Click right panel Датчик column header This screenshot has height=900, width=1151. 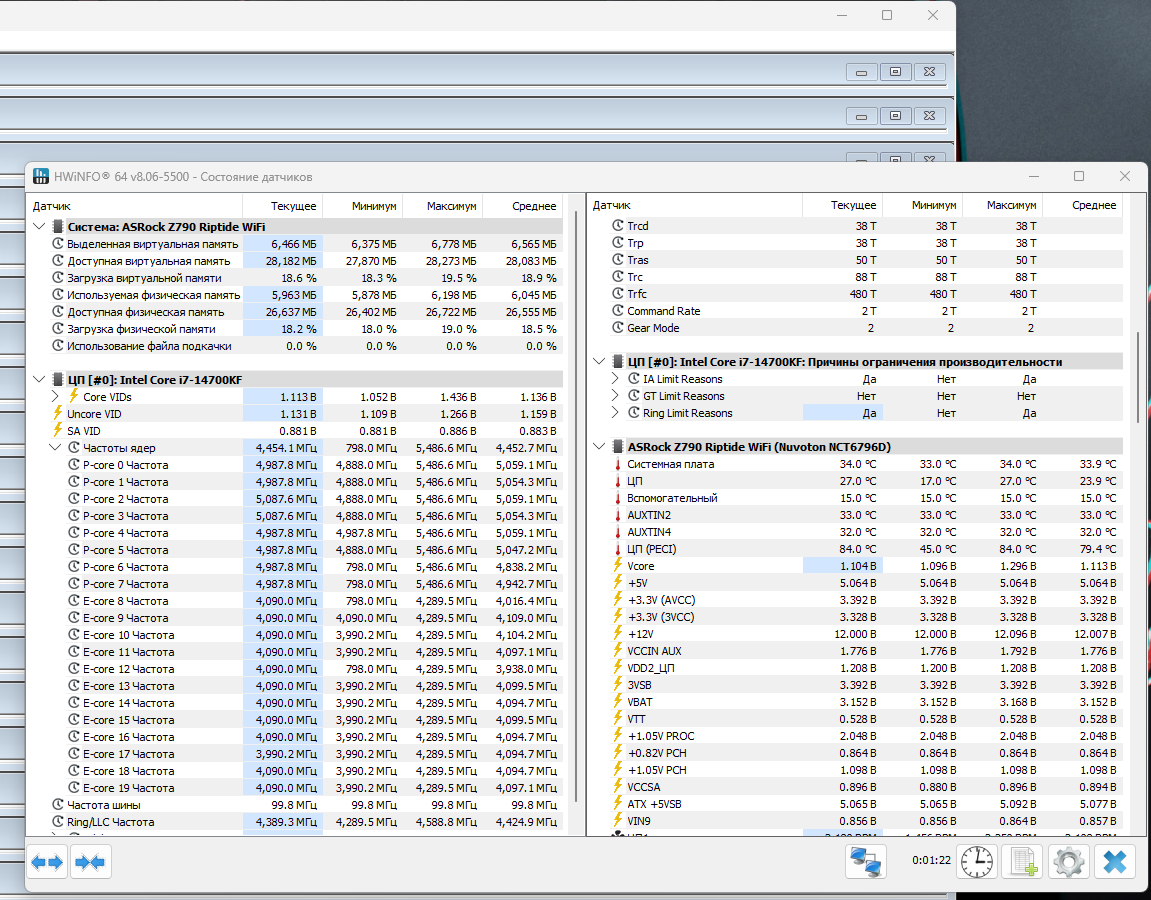(695, 206)
